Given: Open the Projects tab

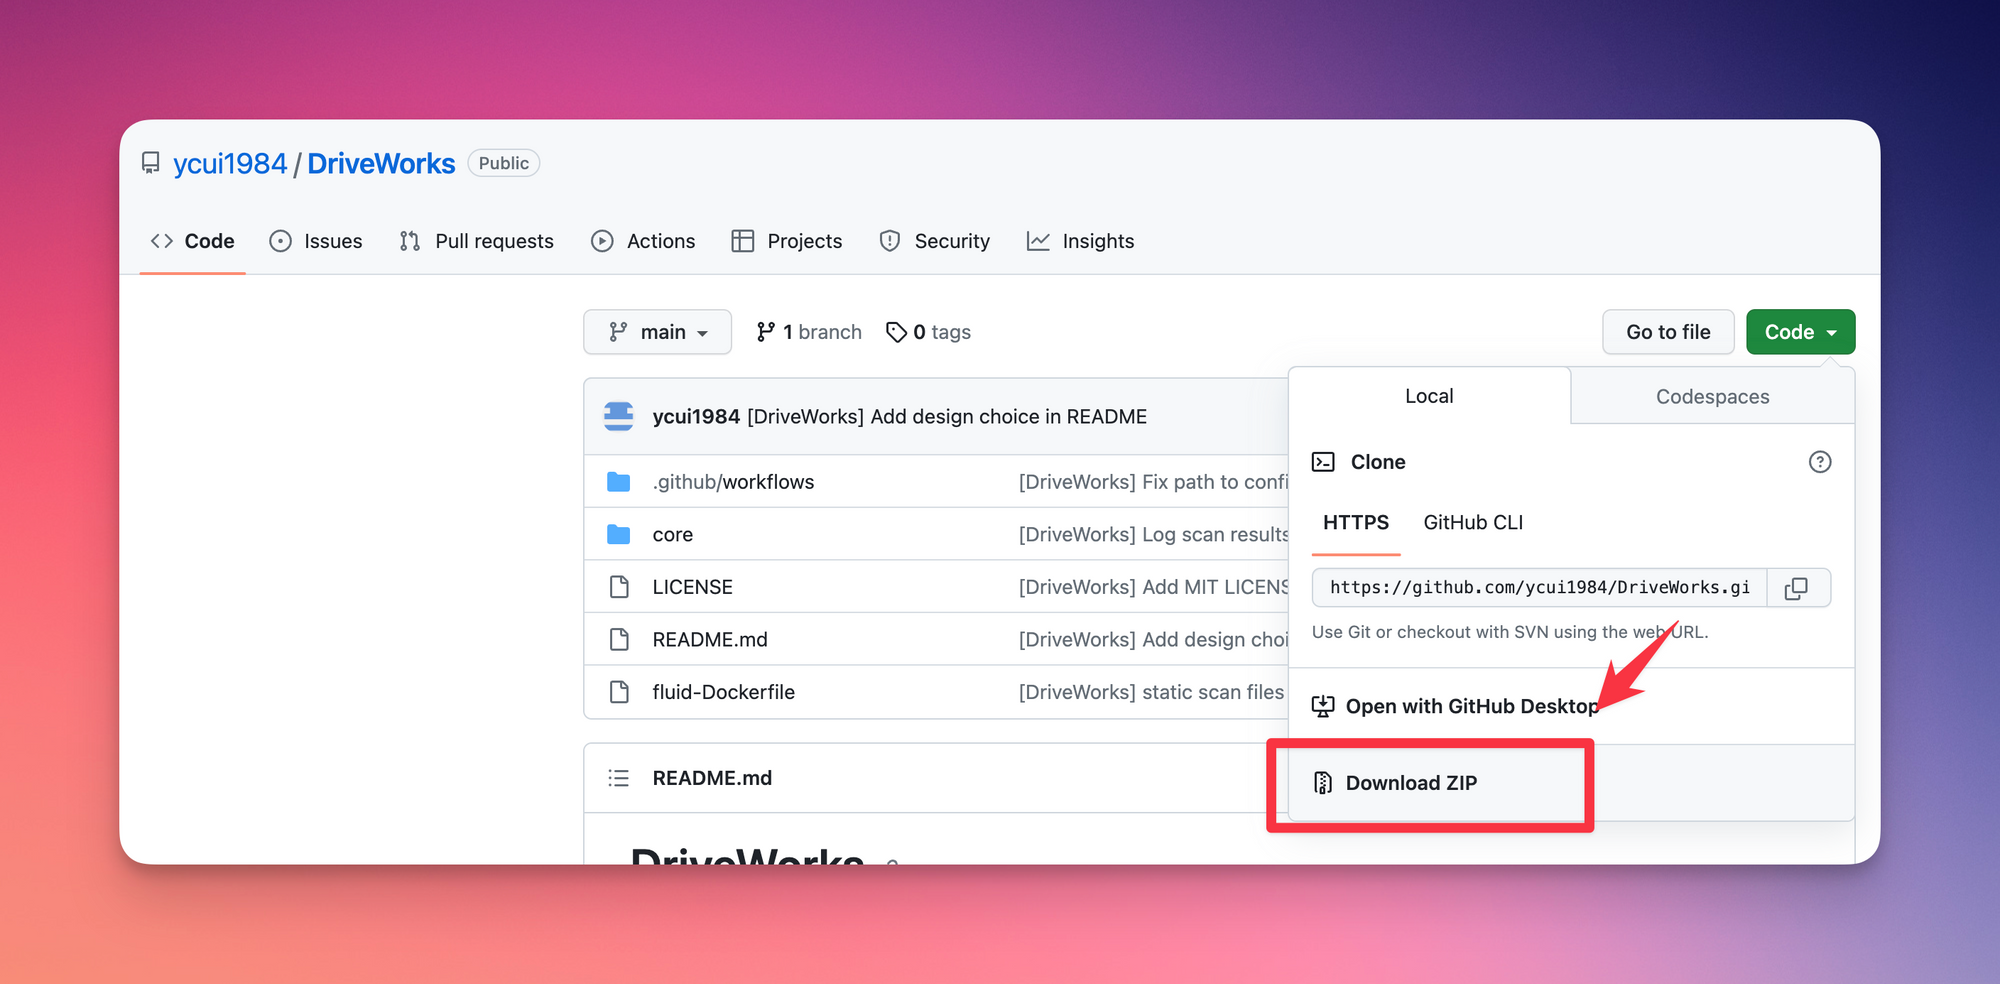Looking at the screenshot, I should pos(787,241).
